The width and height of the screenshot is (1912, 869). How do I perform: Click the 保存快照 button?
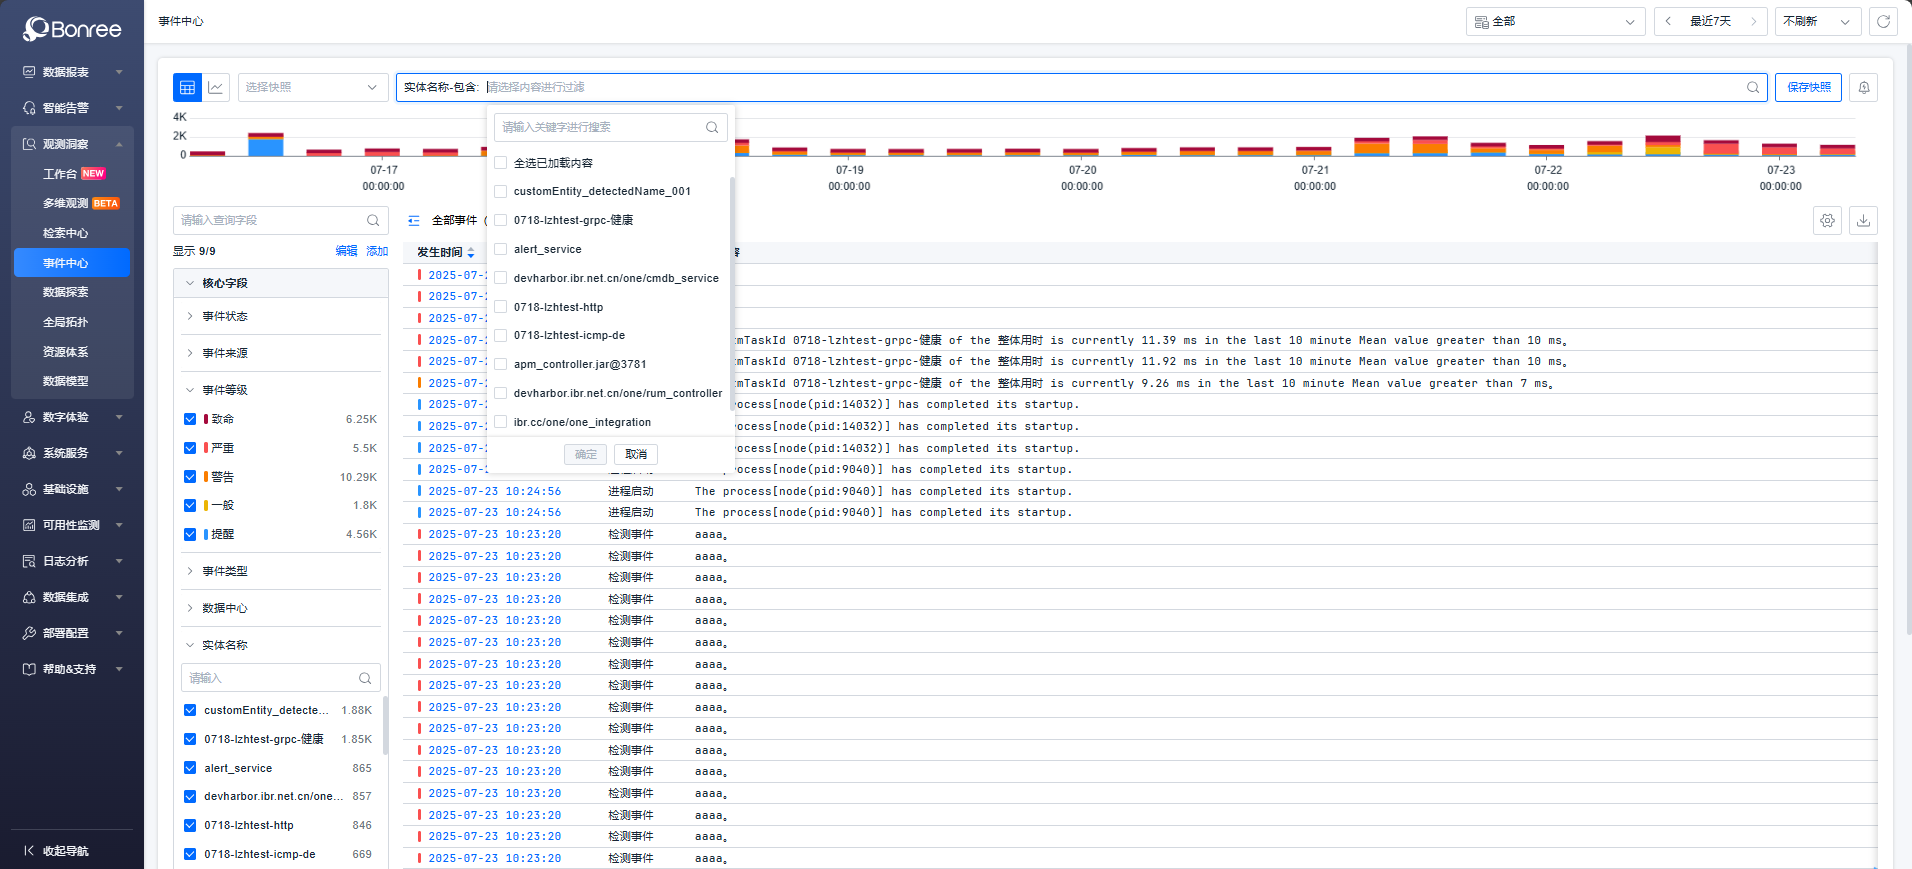click(1808, 88)
